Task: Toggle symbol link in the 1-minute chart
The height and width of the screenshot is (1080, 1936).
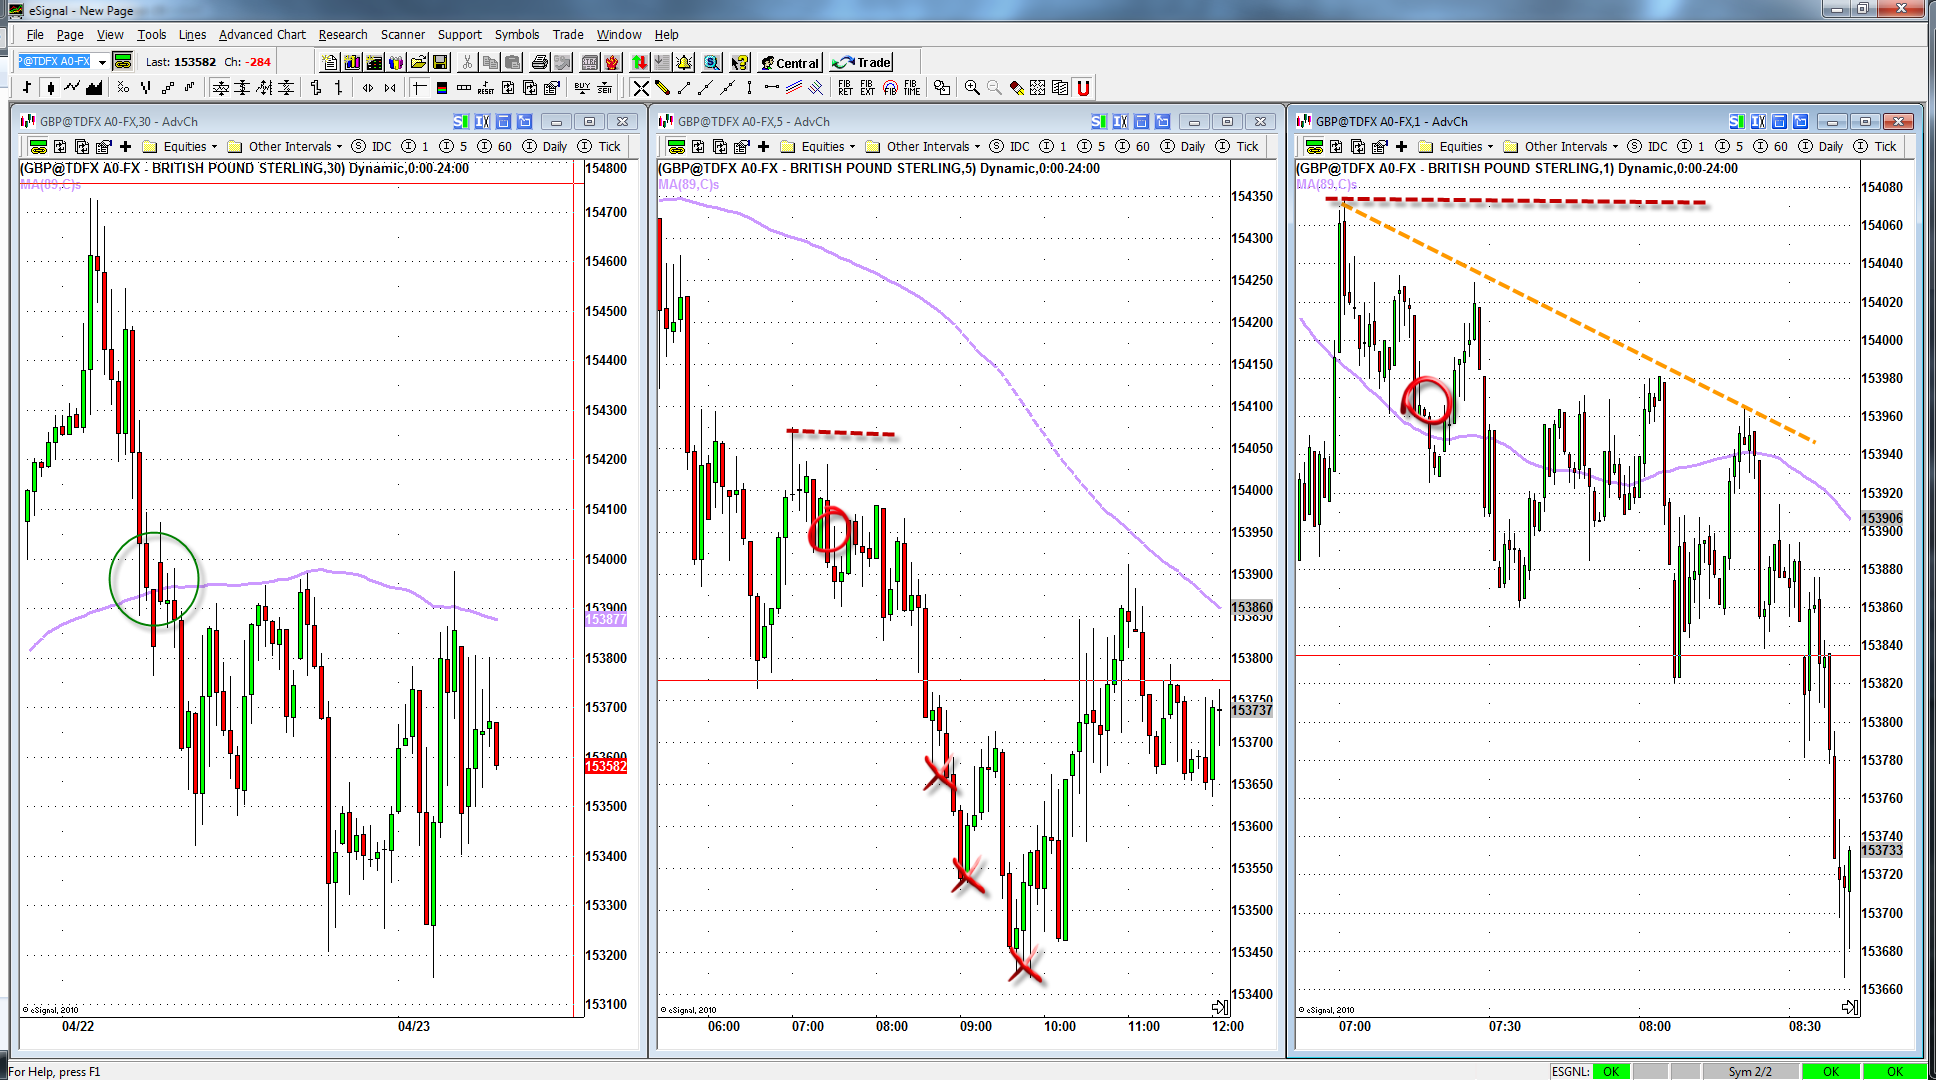Action: click(1314, 146)
